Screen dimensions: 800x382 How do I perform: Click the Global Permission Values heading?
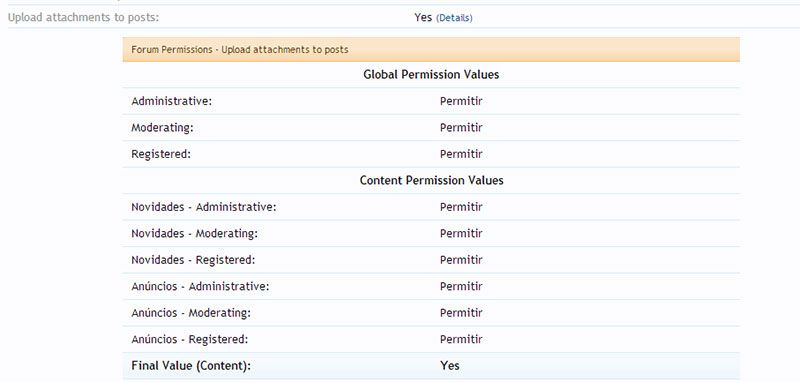pyautogui.click(x=431, y=74)
